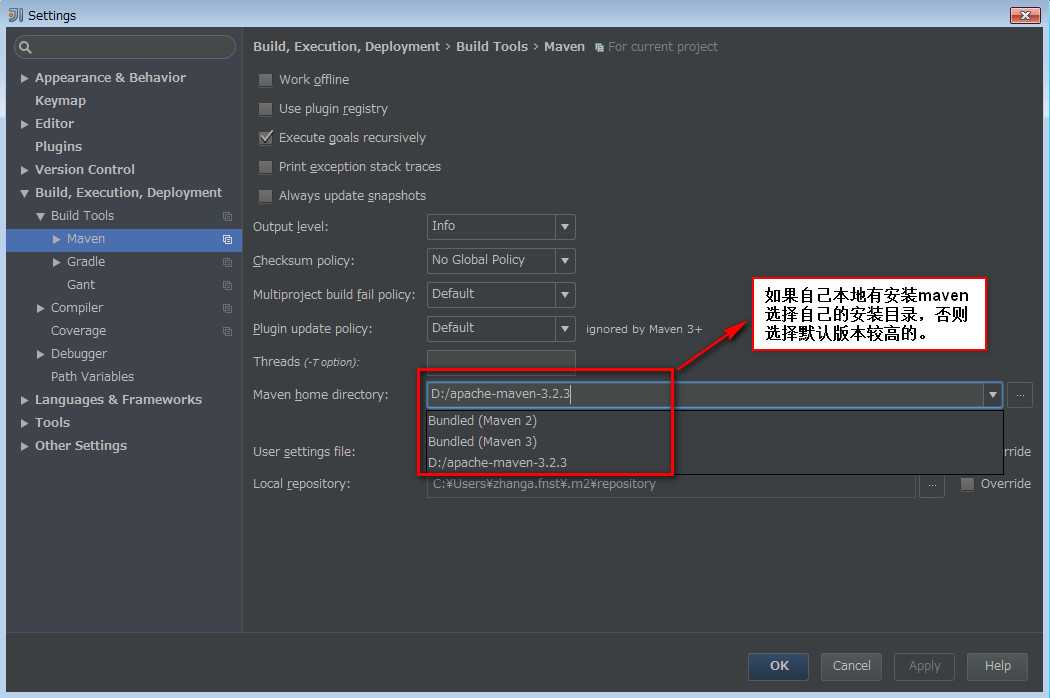The image size is (1050, 698).
Task: Collapse the Build Tools node
Action: 40,216
